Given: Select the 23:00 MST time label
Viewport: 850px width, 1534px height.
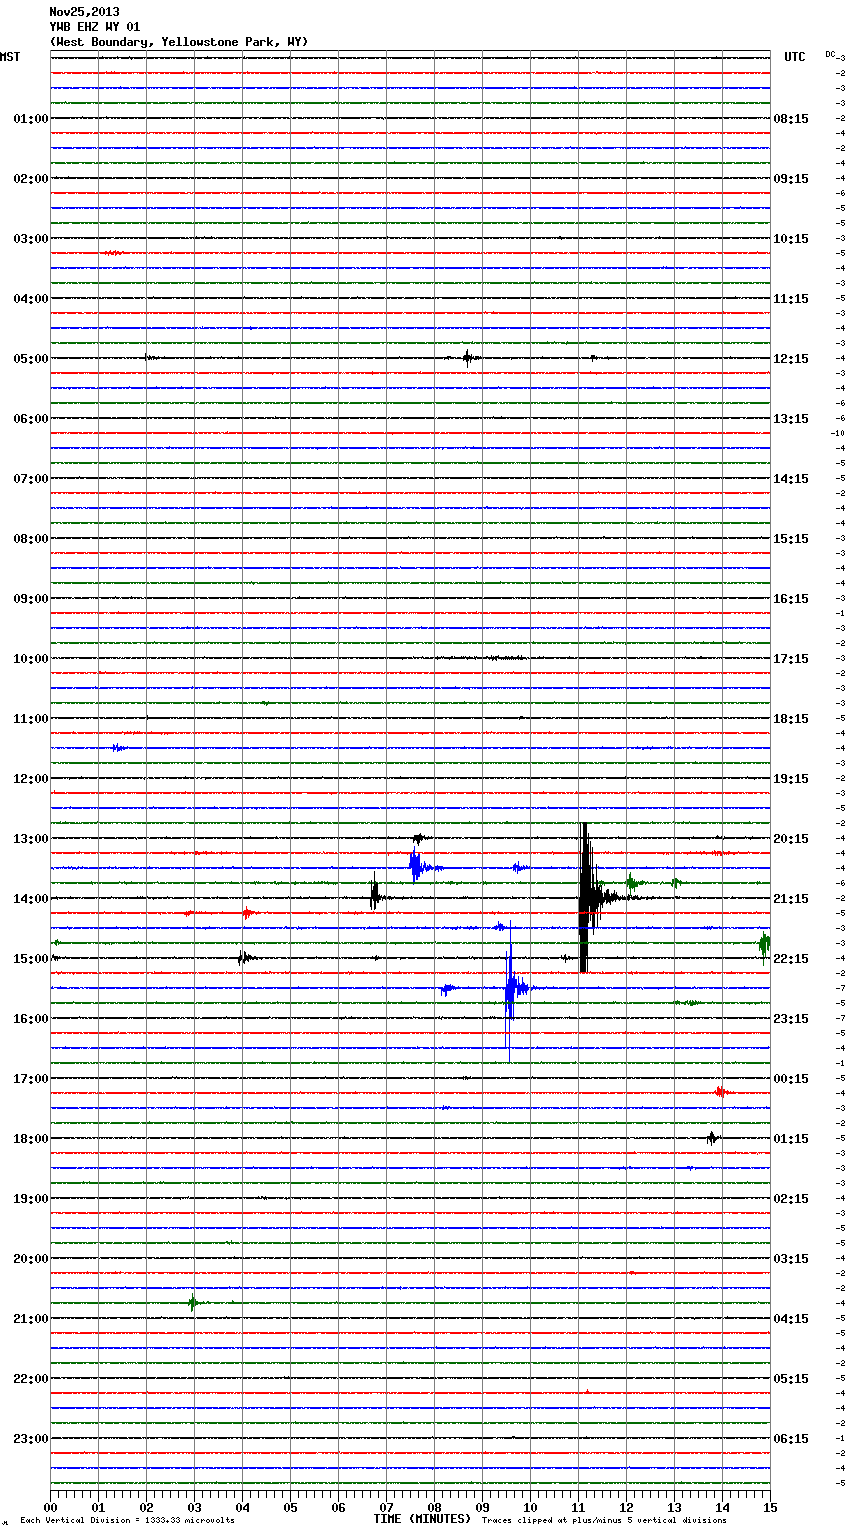Looking at the screenshot, I should pyautogui.click(x=31, y=1438).
